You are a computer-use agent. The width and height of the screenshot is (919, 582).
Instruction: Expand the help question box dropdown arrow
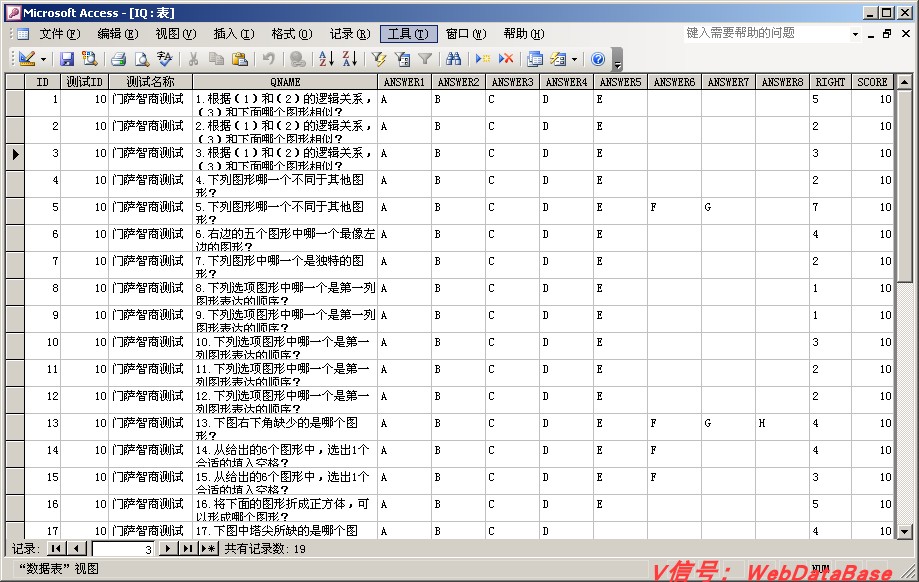click(856, 34)
